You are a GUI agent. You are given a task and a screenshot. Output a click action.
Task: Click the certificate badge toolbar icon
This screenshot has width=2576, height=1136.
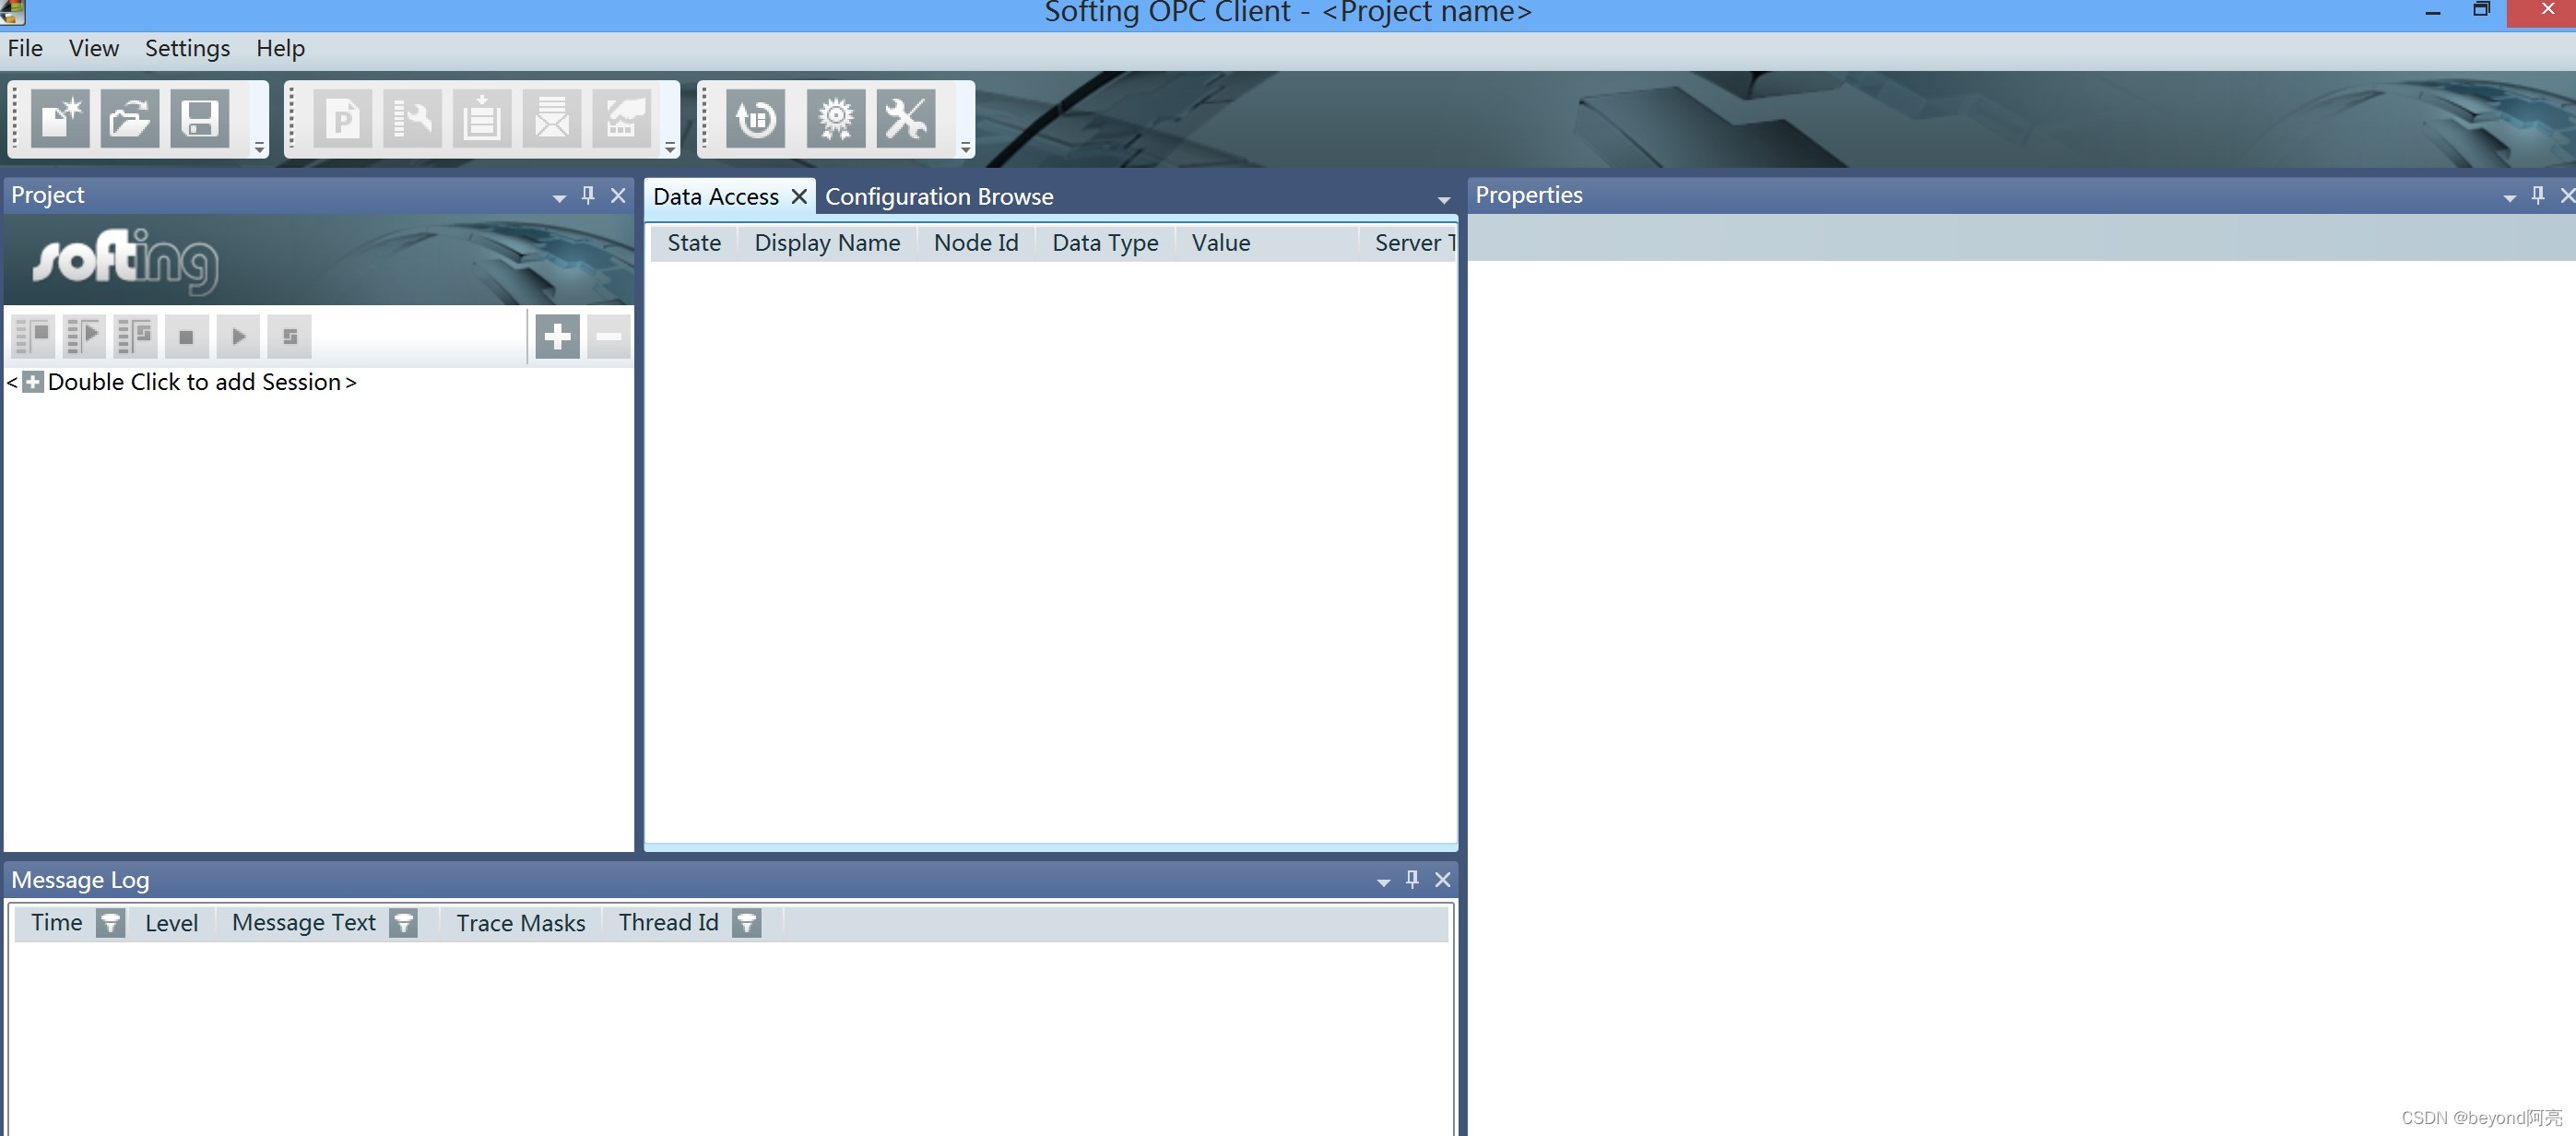(x=835, y=119)
